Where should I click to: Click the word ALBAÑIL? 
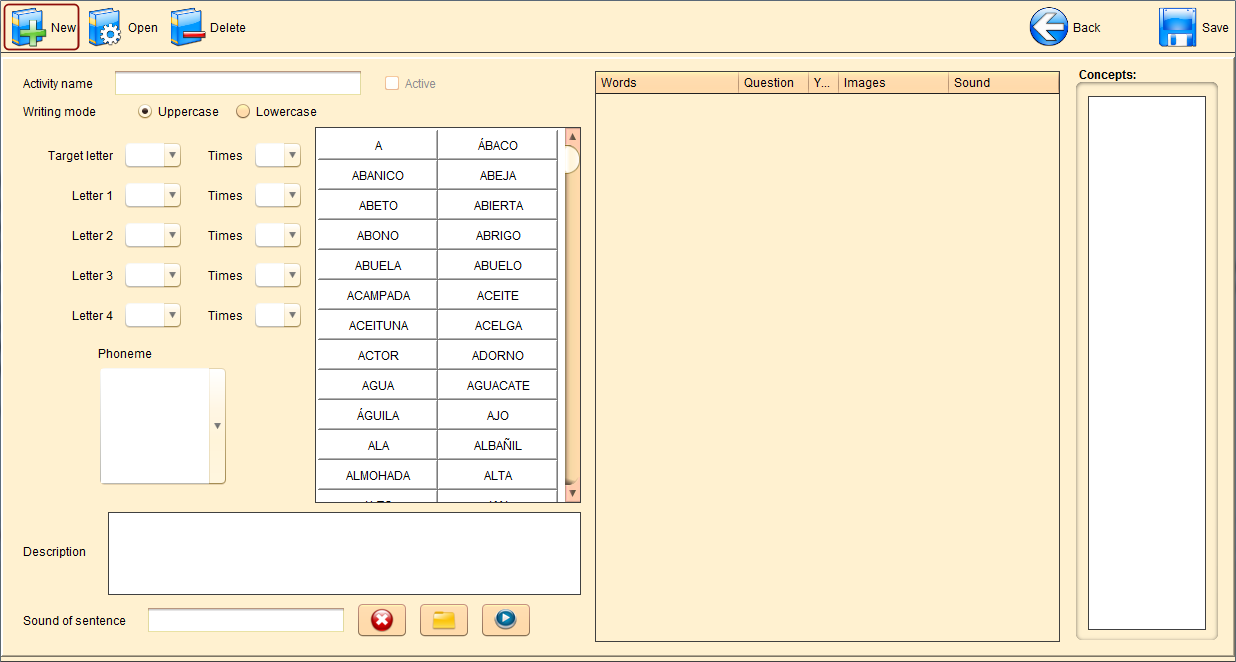pyautogui.click(x=498, y=445)
